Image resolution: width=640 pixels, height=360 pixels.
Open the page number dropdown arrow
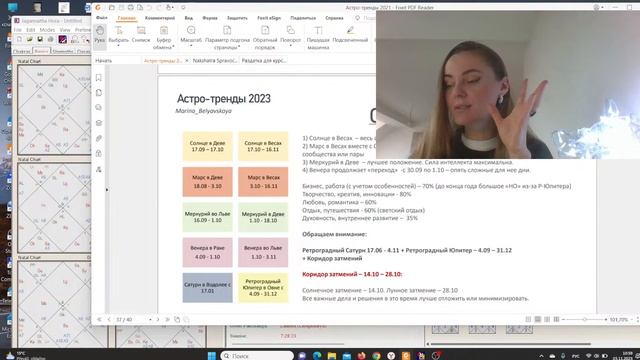(150, 320)
